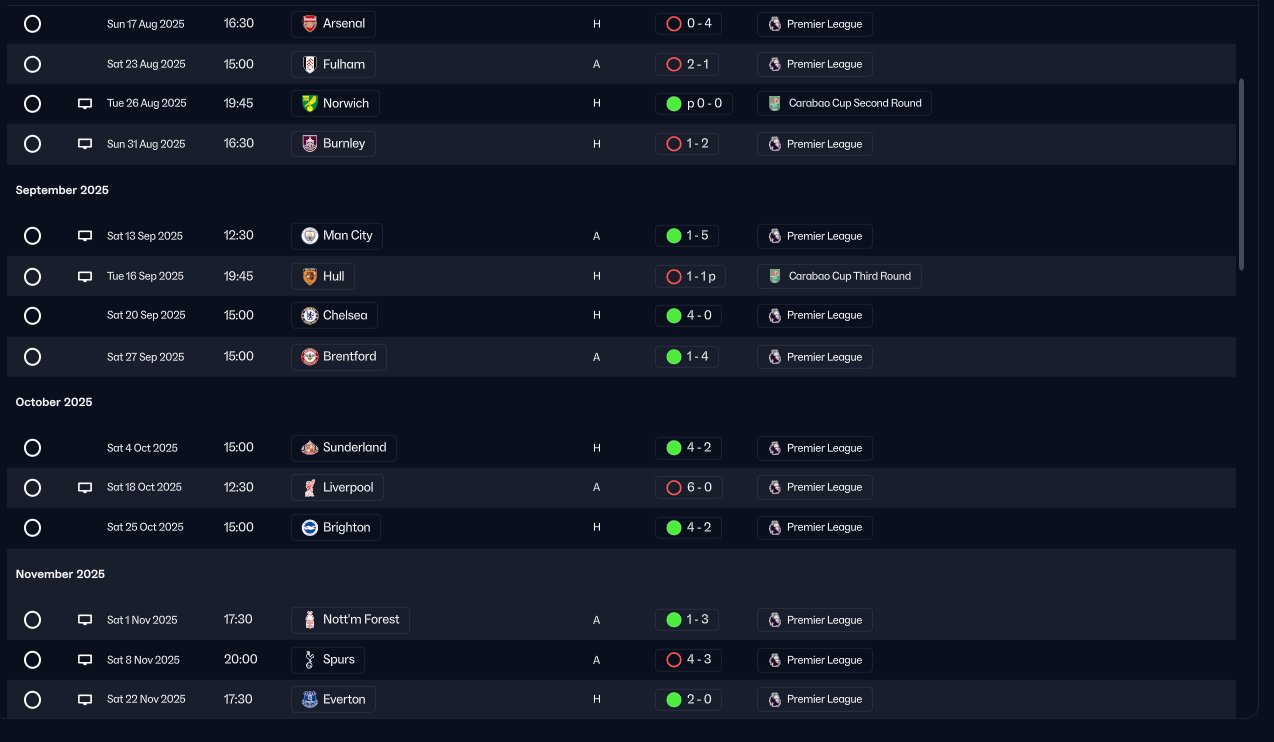The width and height of the screenshot is (1274, 742).
Task: Click the Premier League lion icon on the Everton row
Action: pos(774,699)
